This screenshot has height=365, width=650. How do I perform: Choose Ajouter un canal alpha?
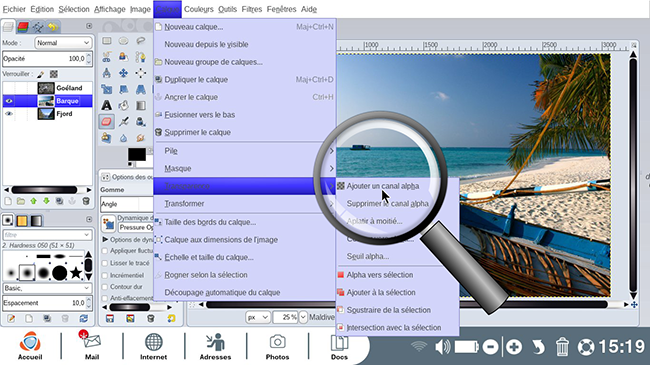(383, 186)
